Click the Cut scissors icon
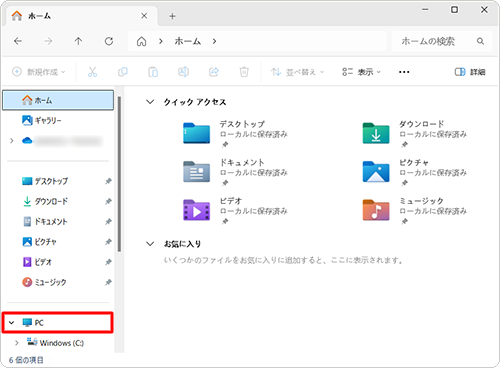This screenshot has height=368, width=500. coord(92,72)
